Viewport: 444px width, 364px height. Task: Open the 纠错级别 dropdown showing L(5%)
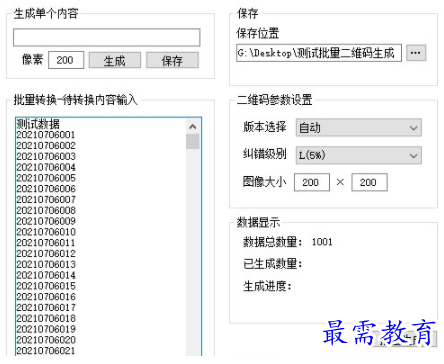[x=359, y=155]
